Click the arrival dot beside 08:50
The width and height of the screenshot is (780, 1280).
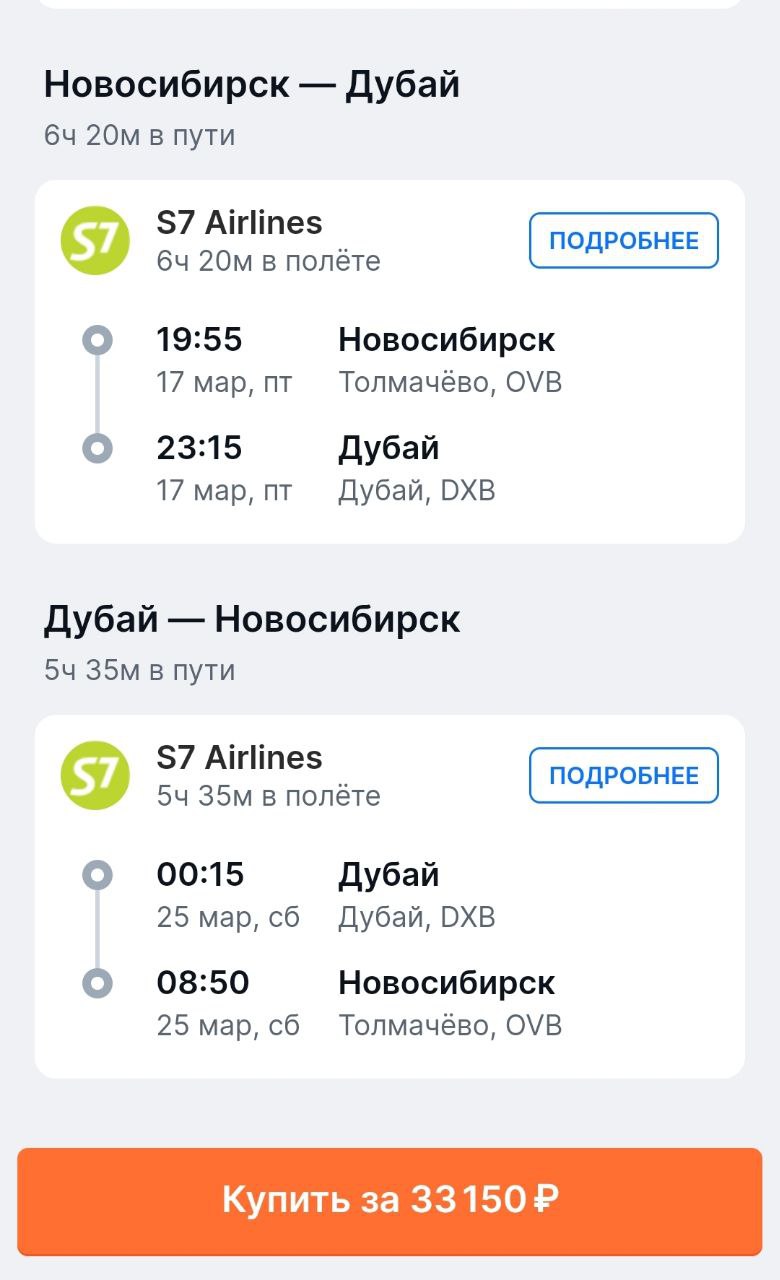[97, 983]
